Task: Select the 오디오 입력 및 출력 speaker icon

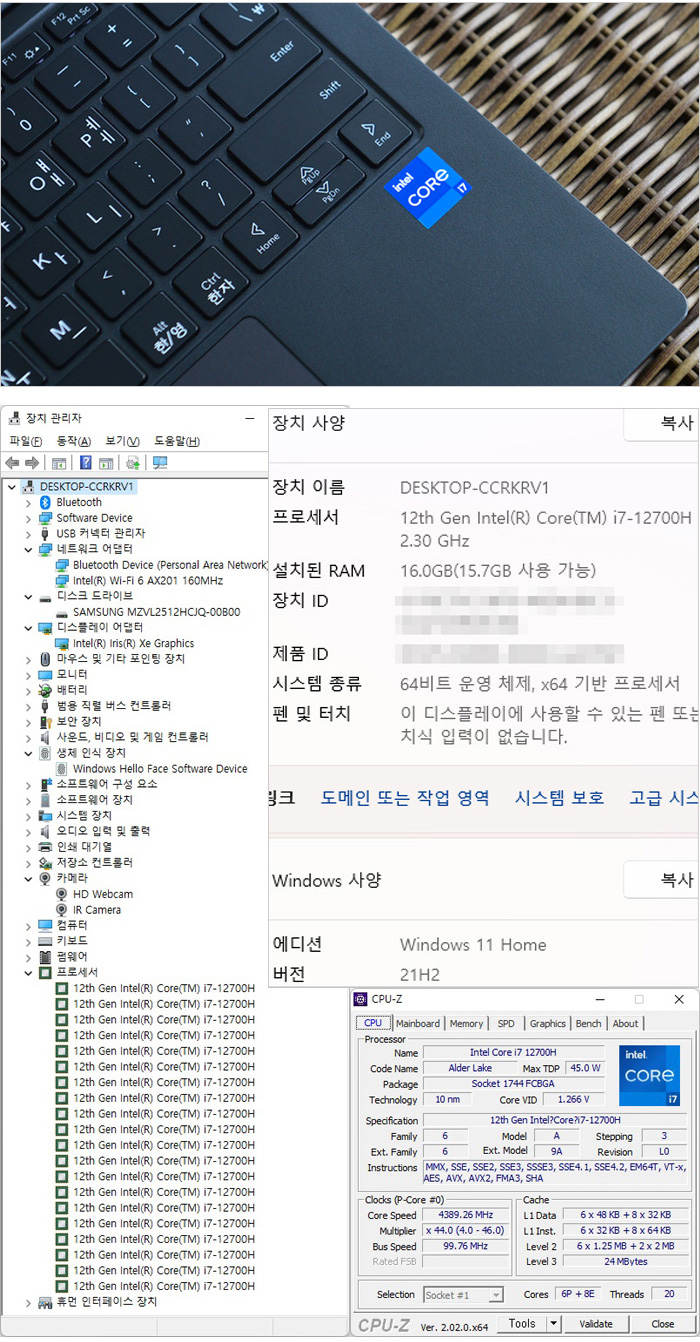Action: pos(45,831)
